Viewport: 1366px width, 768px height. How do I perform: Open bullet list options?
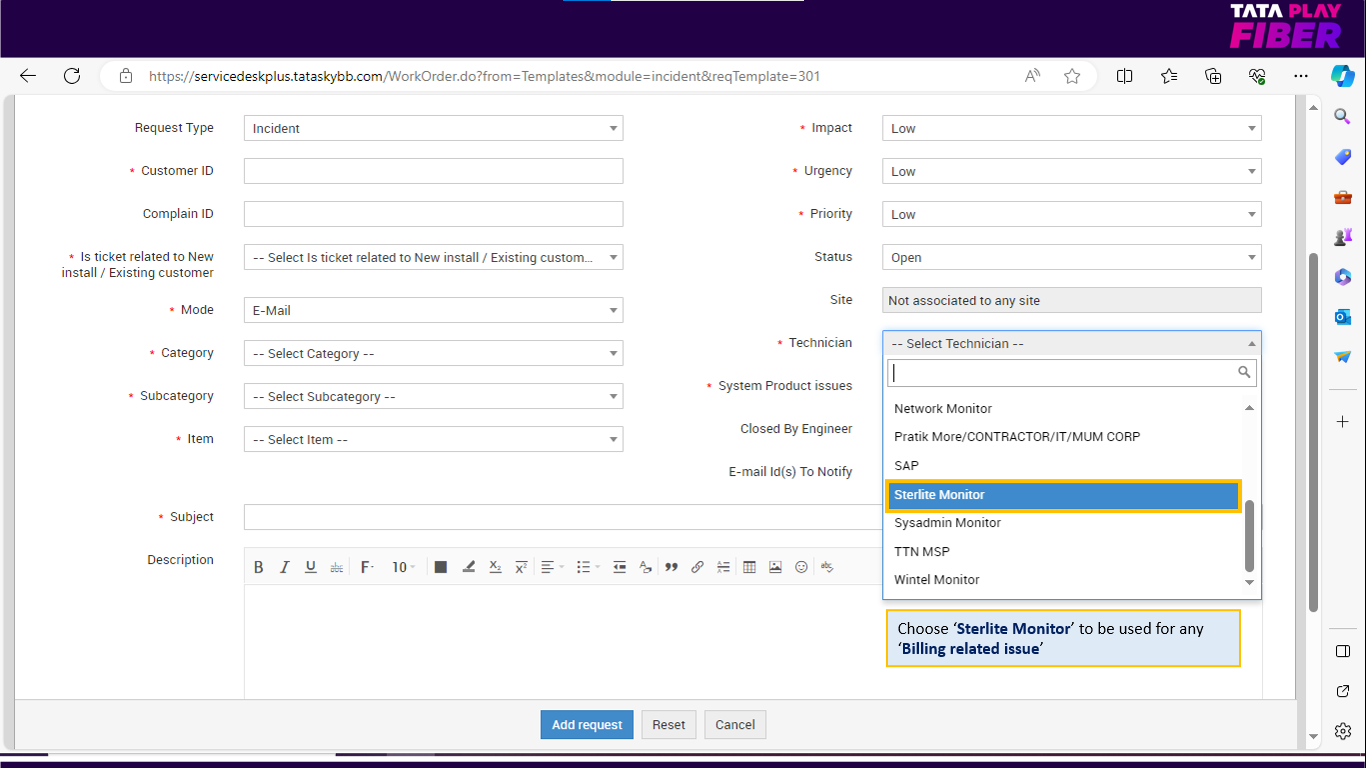(588, 567)
